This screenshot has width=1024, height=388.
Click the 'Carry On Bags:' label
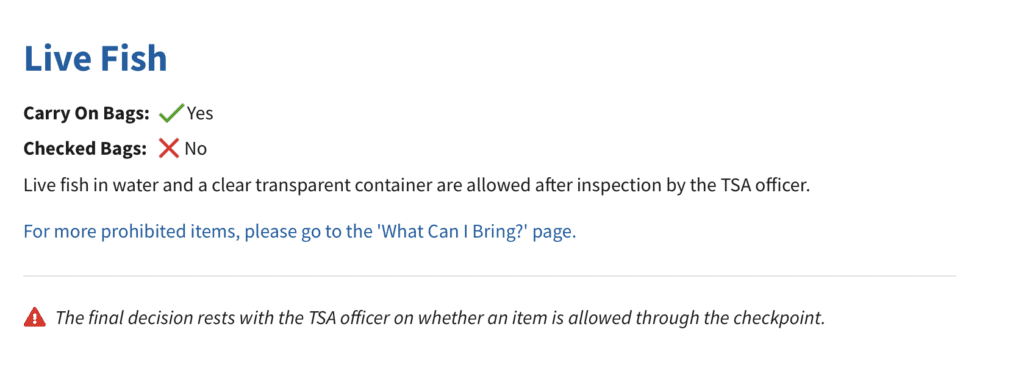87,114
